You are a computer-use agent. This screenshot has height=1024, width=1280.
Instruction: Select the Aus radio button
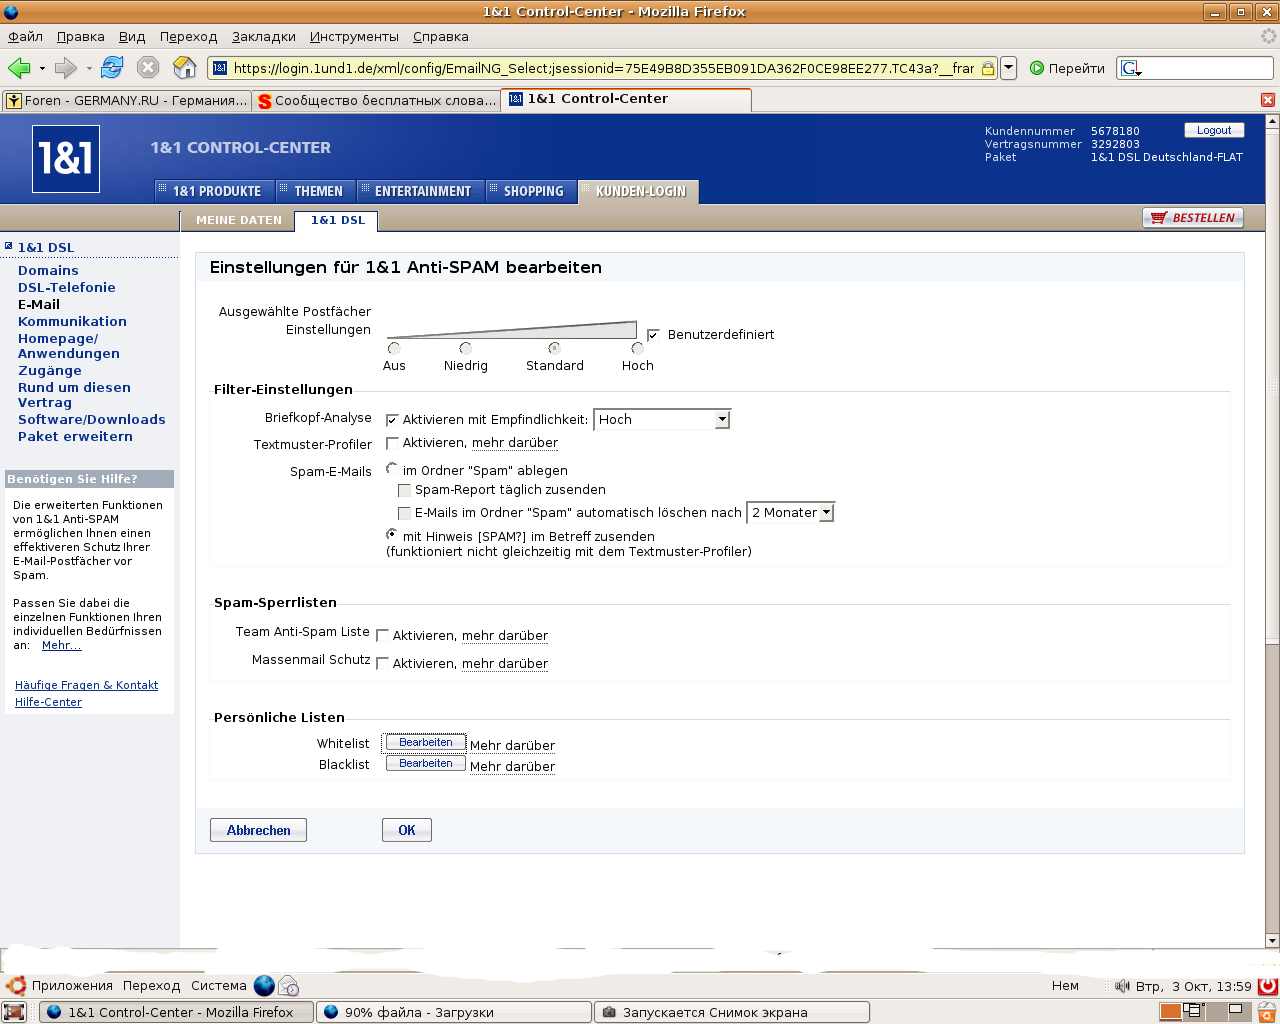394,349
